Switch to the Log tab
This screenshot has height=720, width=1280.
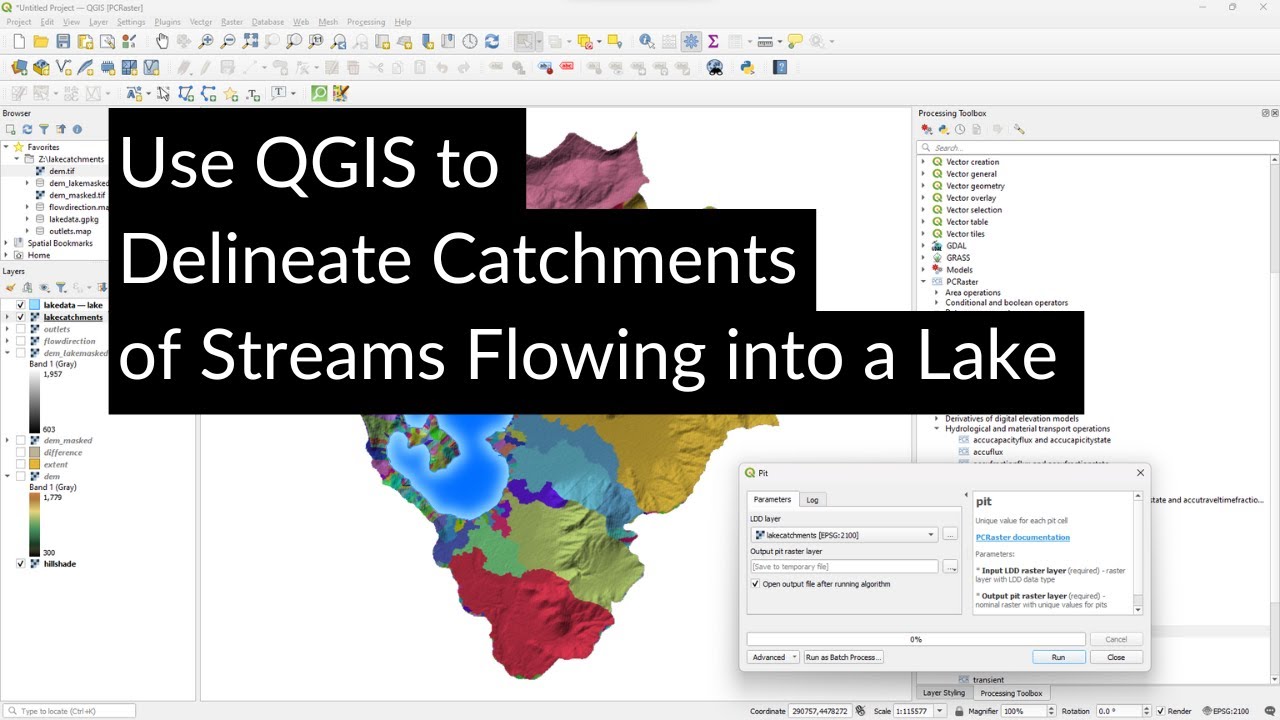tap(813, 499)
